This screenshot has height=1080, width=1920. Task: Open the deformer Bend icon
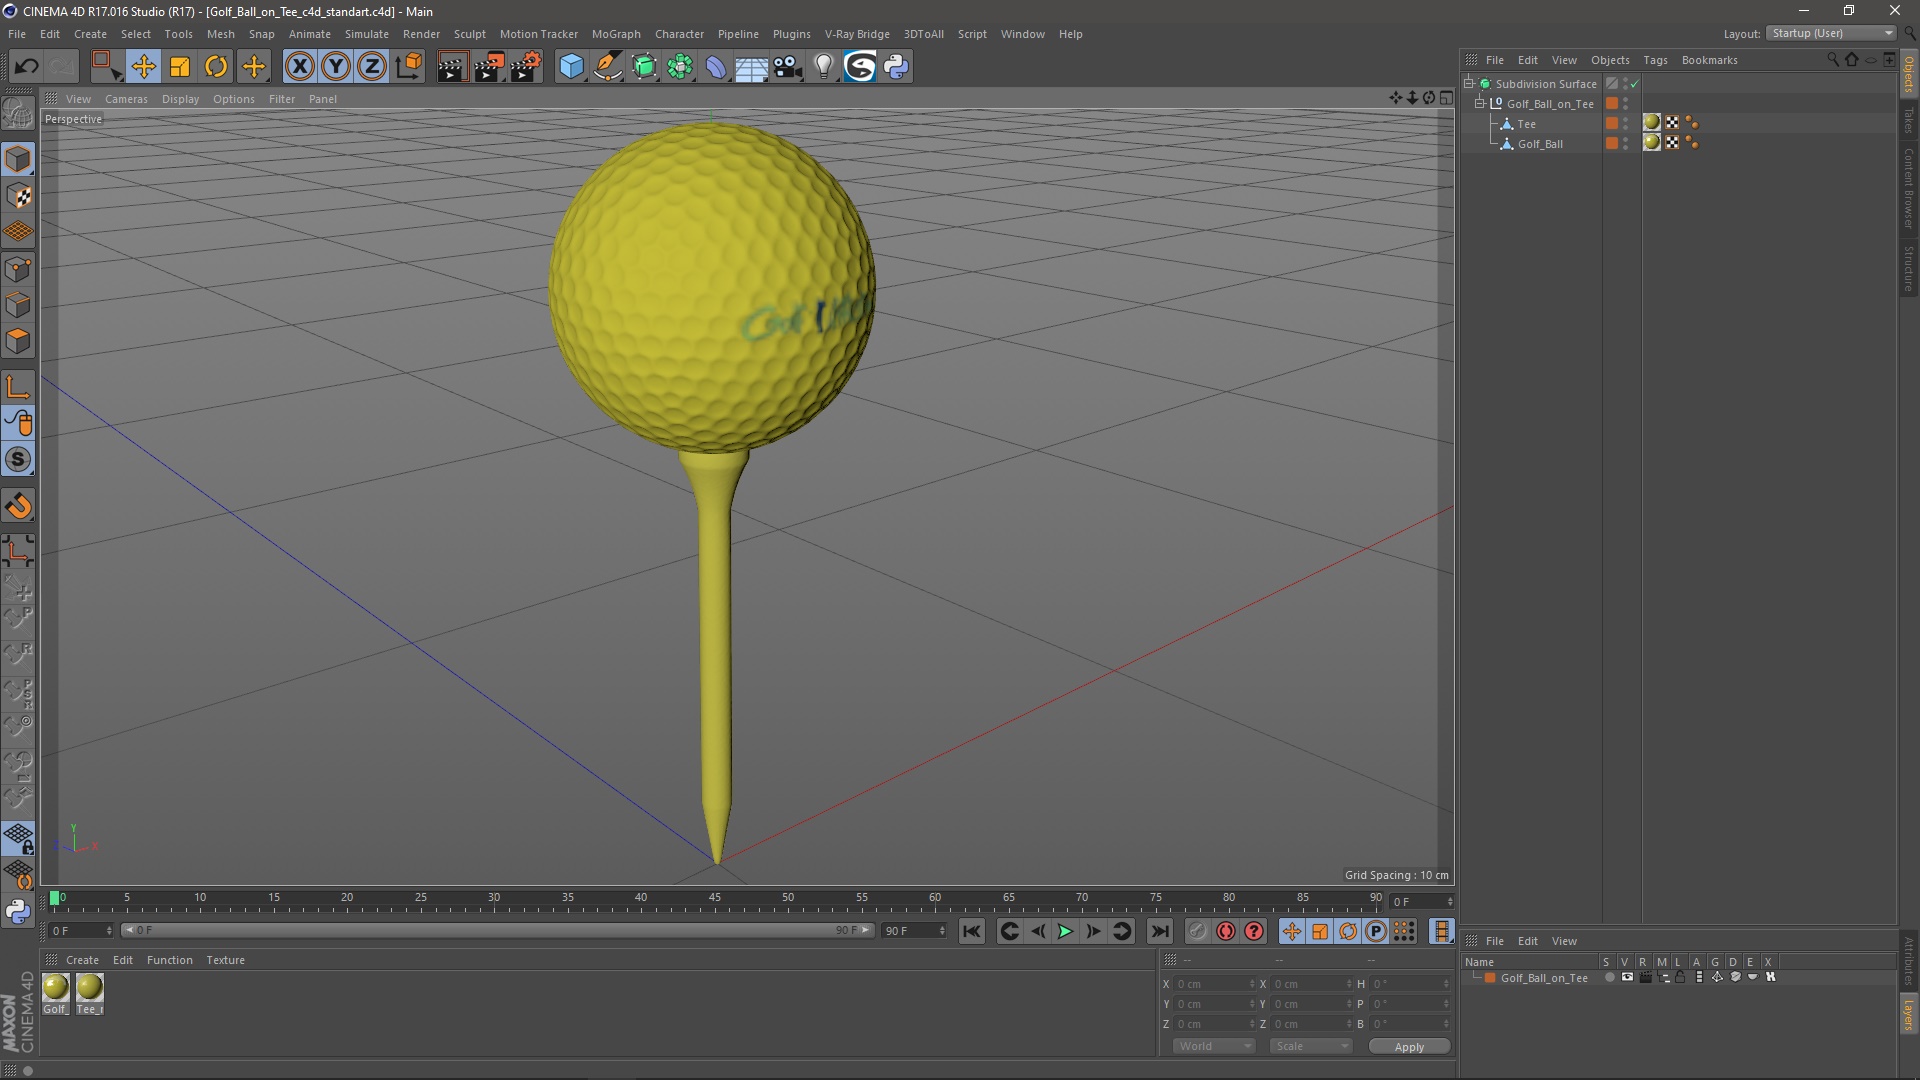(716, 67)
